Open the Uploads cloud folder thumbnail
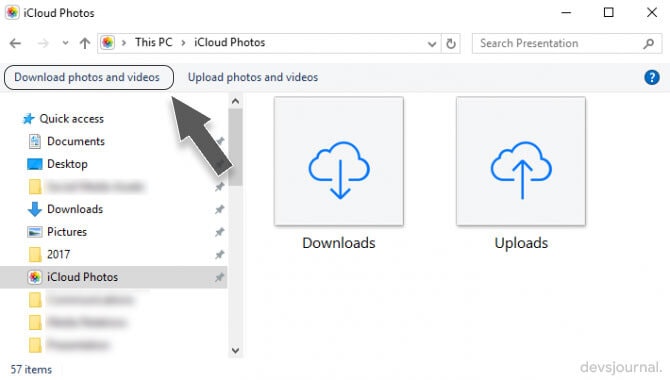 (521, 161)
